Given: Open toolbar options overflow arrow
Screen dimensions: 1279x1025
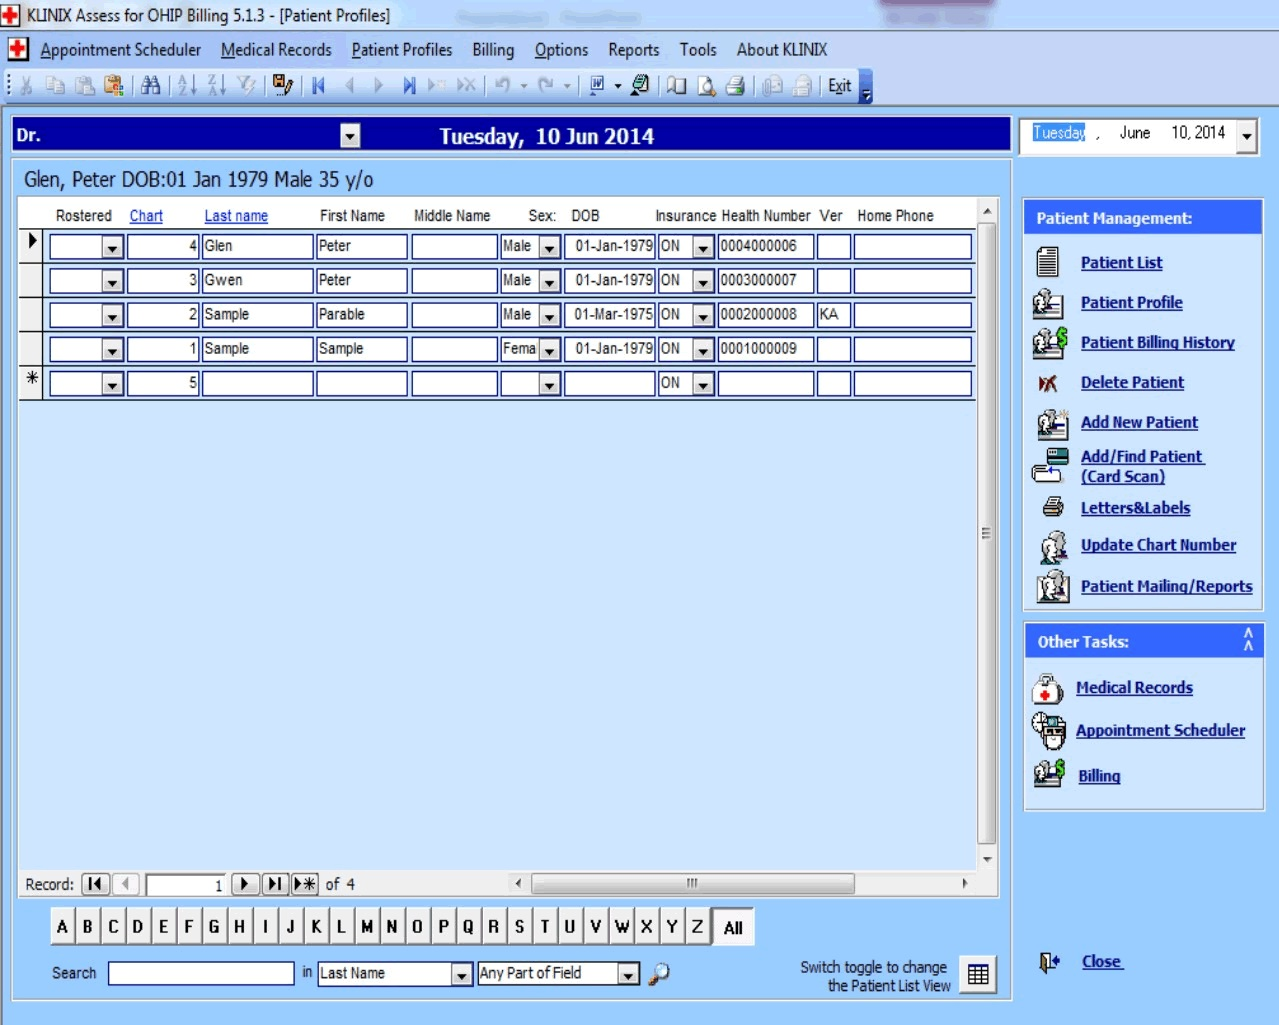Looking at the screenshot, I should pos(866,87).
